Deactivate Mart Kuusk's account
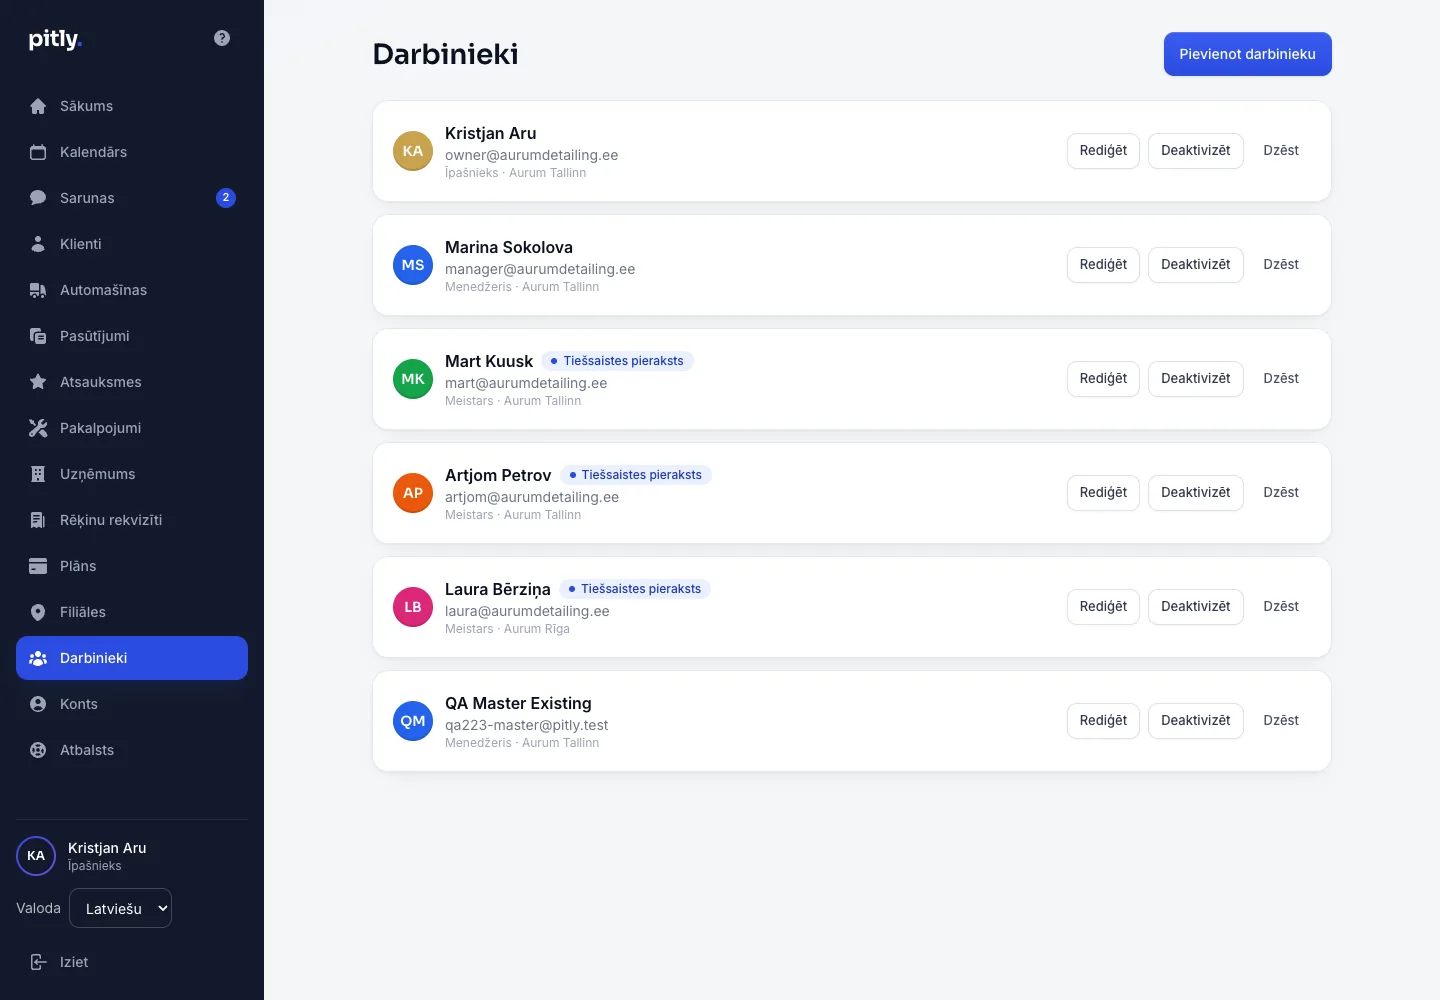 (1195, 379)
